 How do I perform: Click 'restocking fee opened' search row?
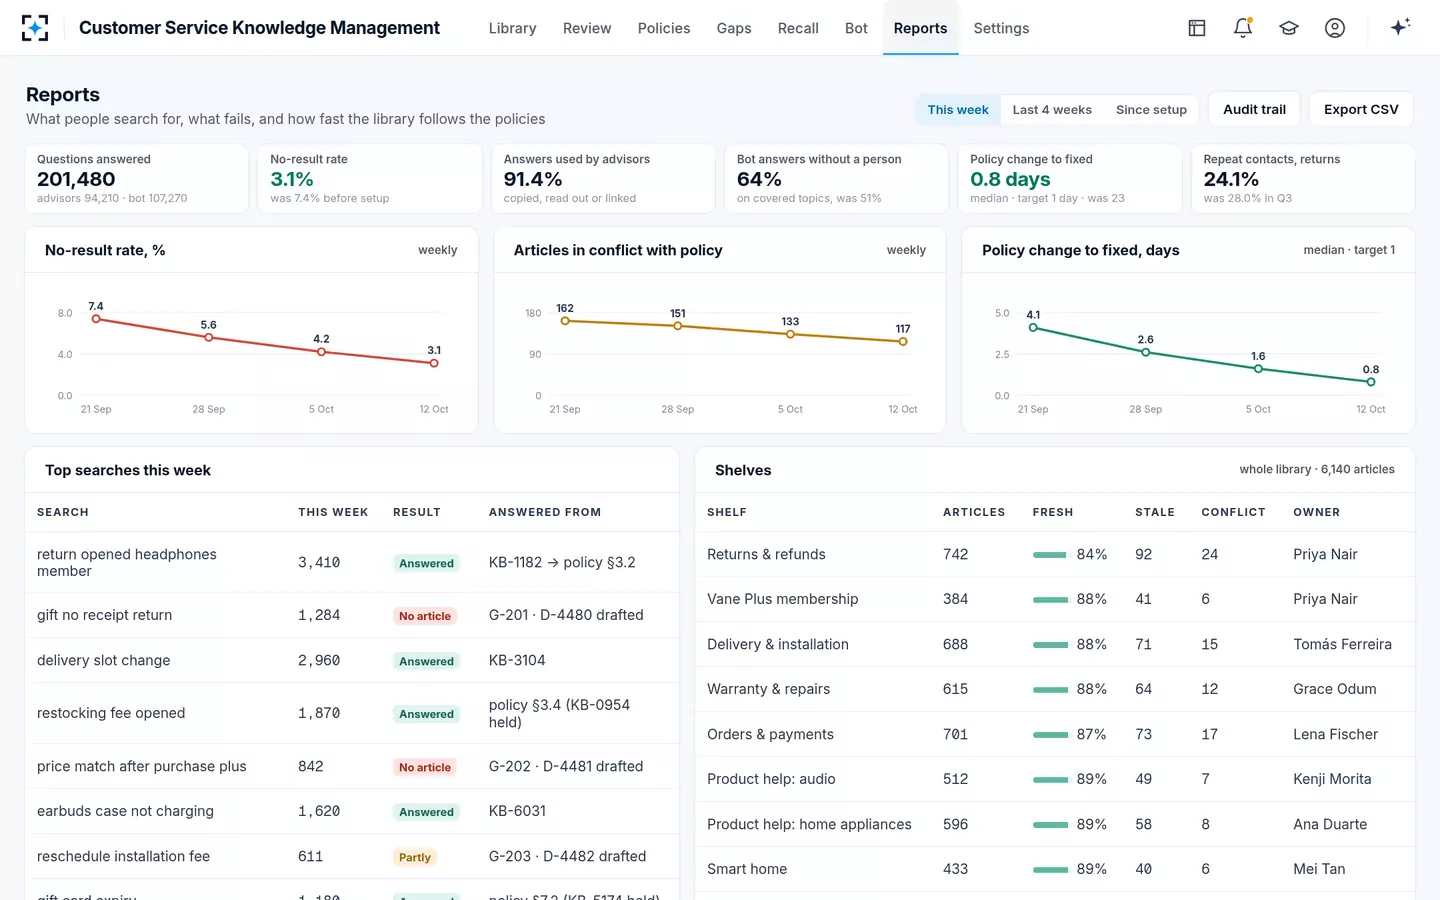pos(352,713)
